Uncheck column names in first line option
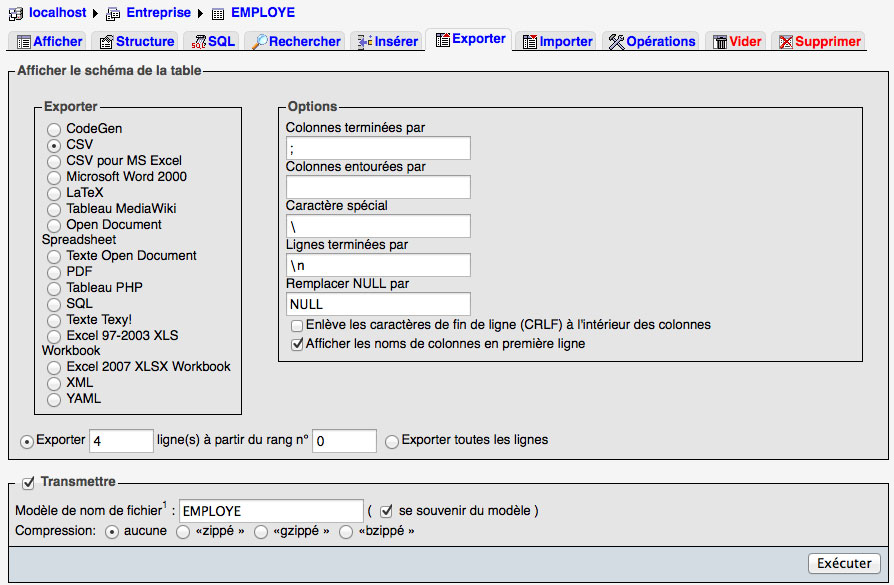Viewport: 894px width, 585px height. pos(297,341)
